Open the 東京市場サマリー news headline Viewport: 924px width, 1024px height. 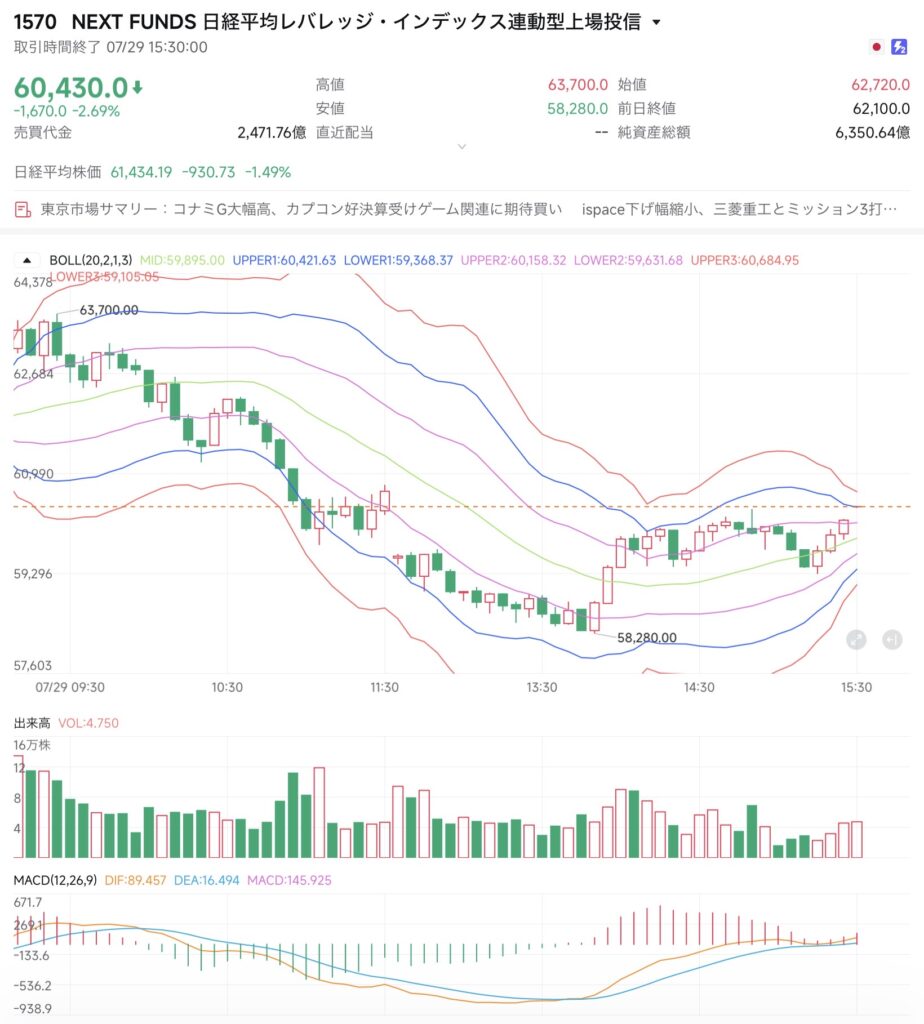[301, 209]
